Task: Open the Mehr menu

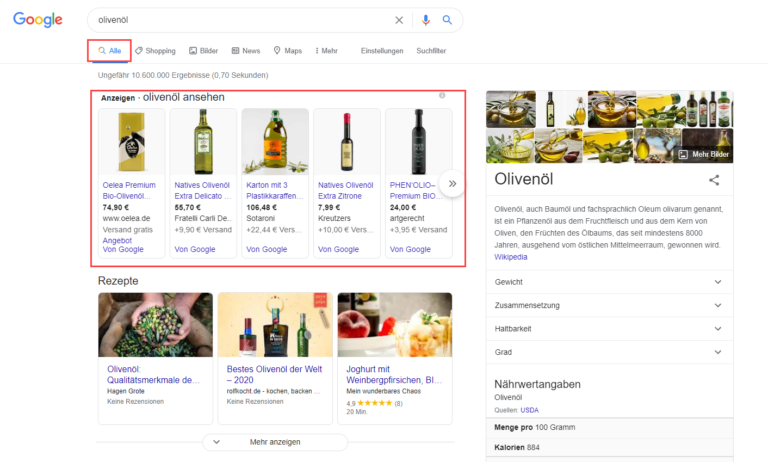Action: [327, 50]
